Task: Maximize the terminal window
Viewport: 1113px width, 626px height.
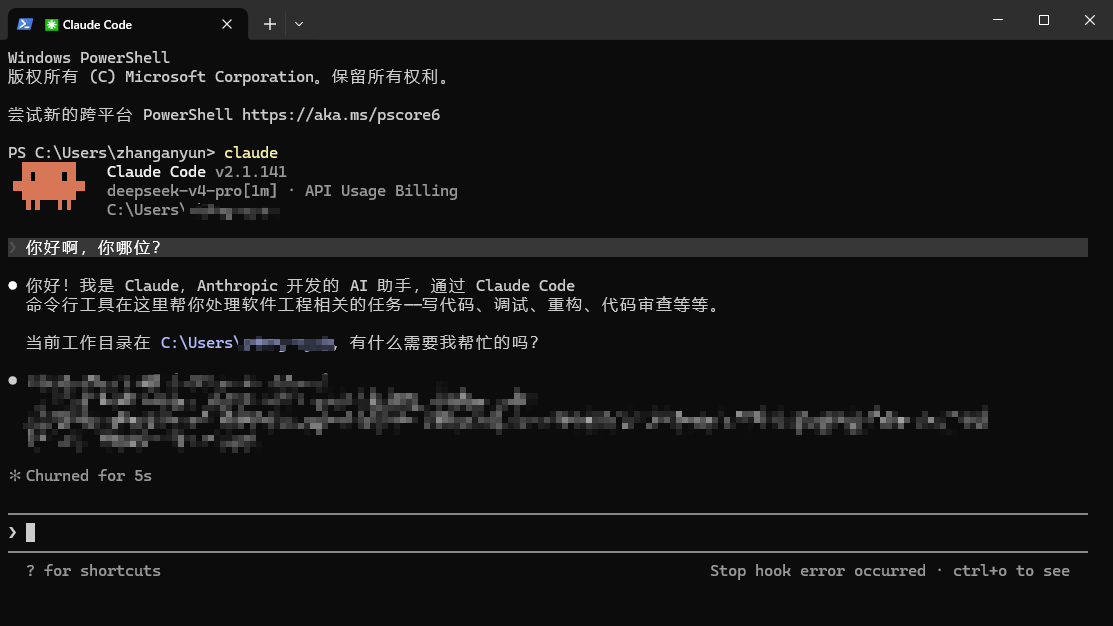Action: click(1043, 20)
